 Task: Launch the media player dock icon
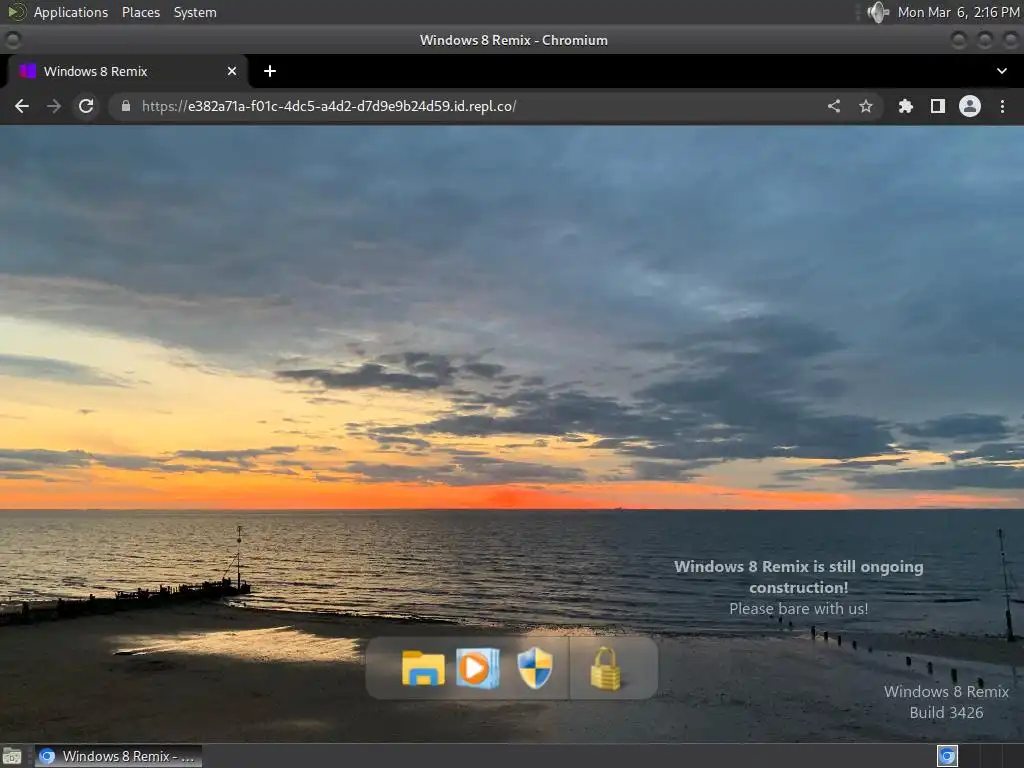pyautogui.click(x=478, y=668)
